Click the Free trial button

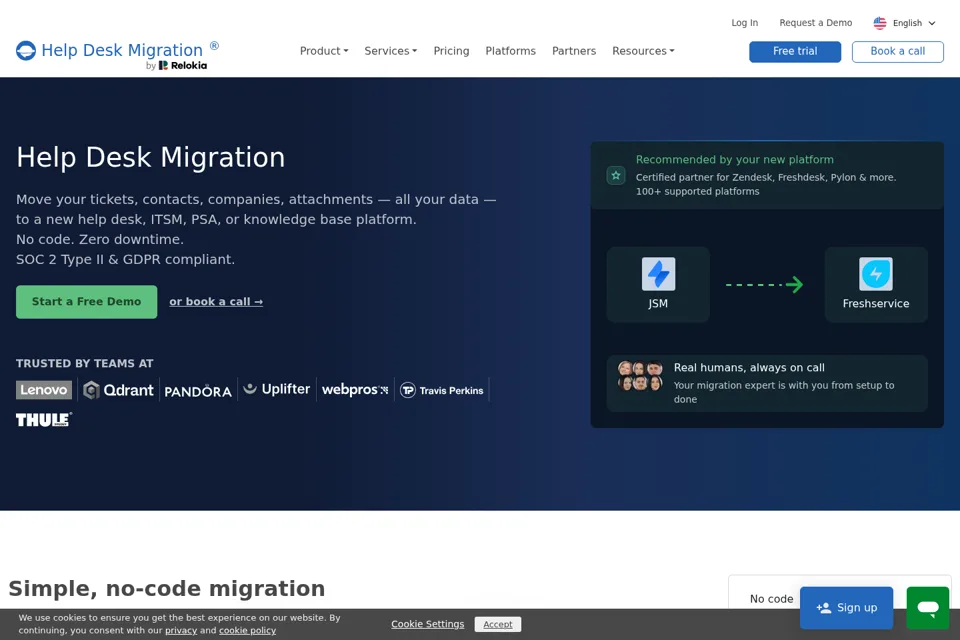tap(795, 51)
